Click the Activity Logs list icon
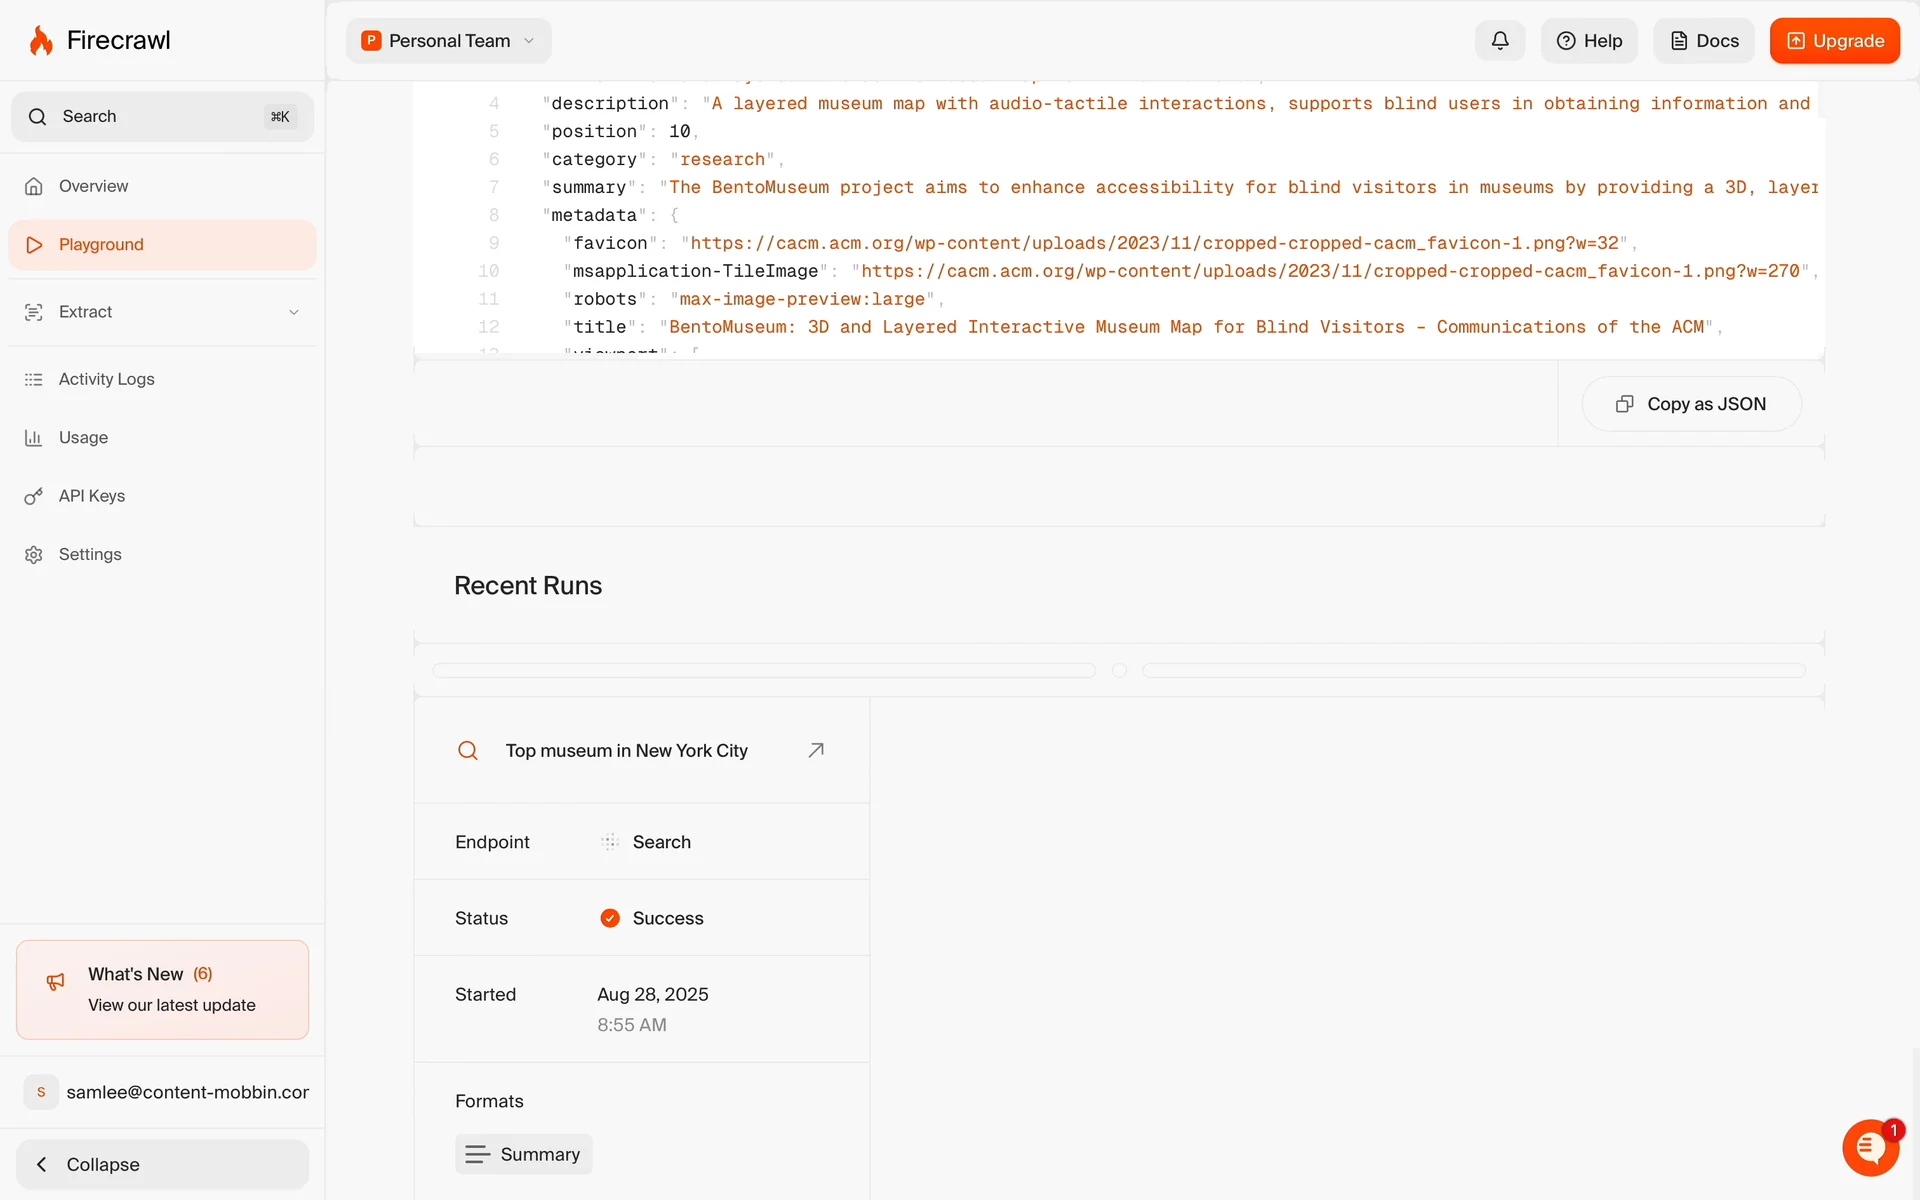 [34, 380]
